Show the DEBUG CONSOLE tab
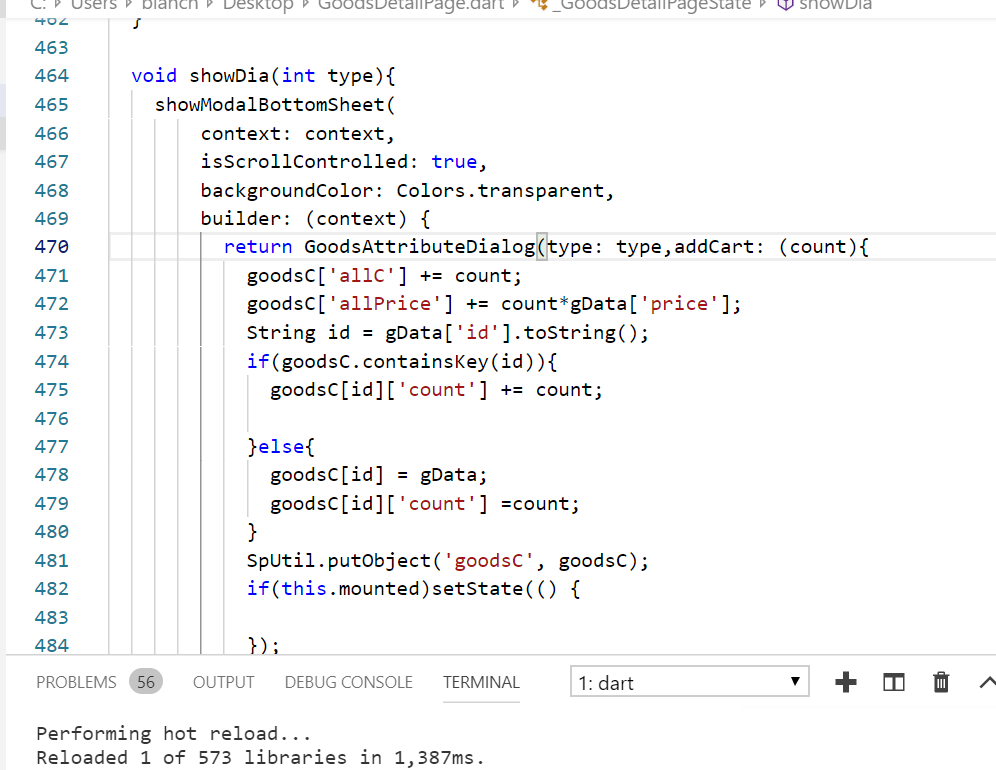The width and height of the screenshot is (996, 770). (x=349, y=682)
